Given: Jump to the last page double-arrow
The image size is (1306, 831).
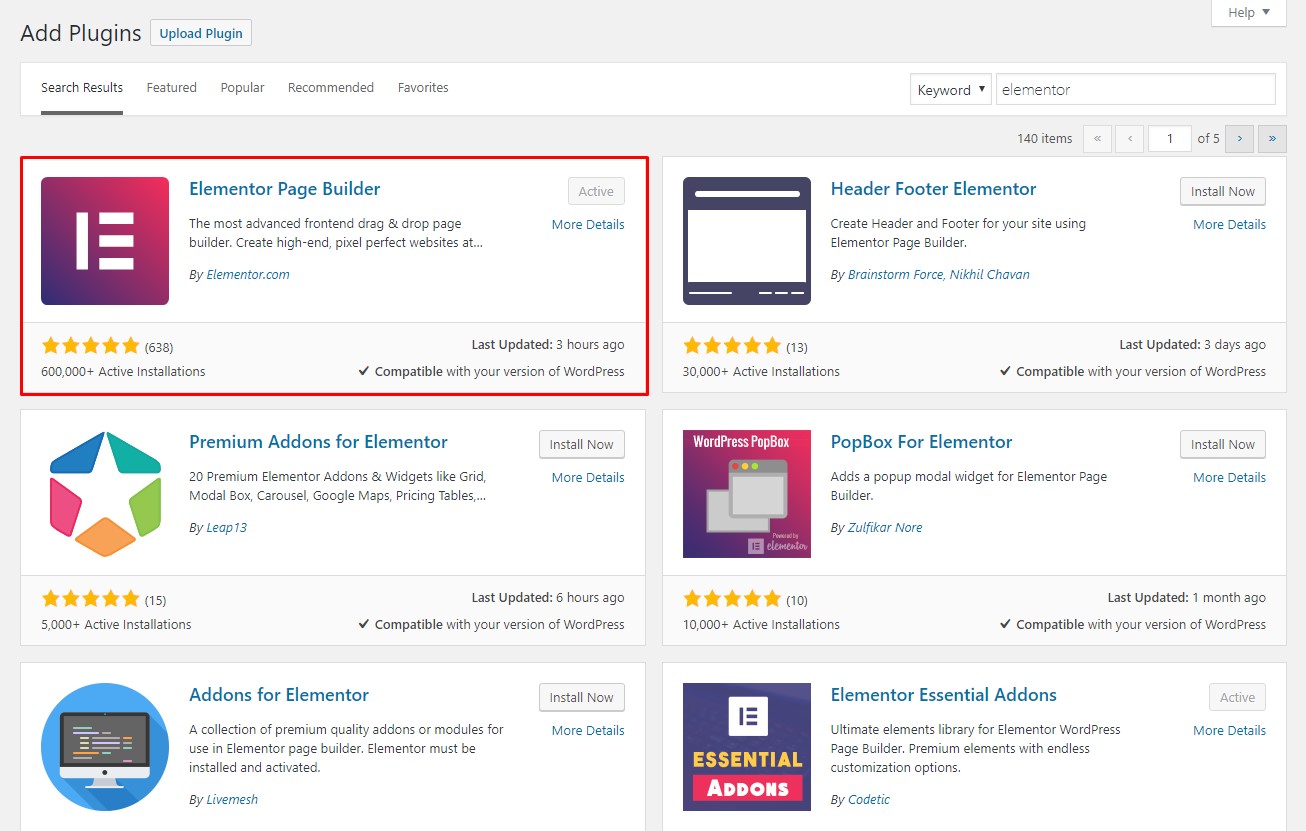Looking at the screenshot, I should tap(1272, 138).
